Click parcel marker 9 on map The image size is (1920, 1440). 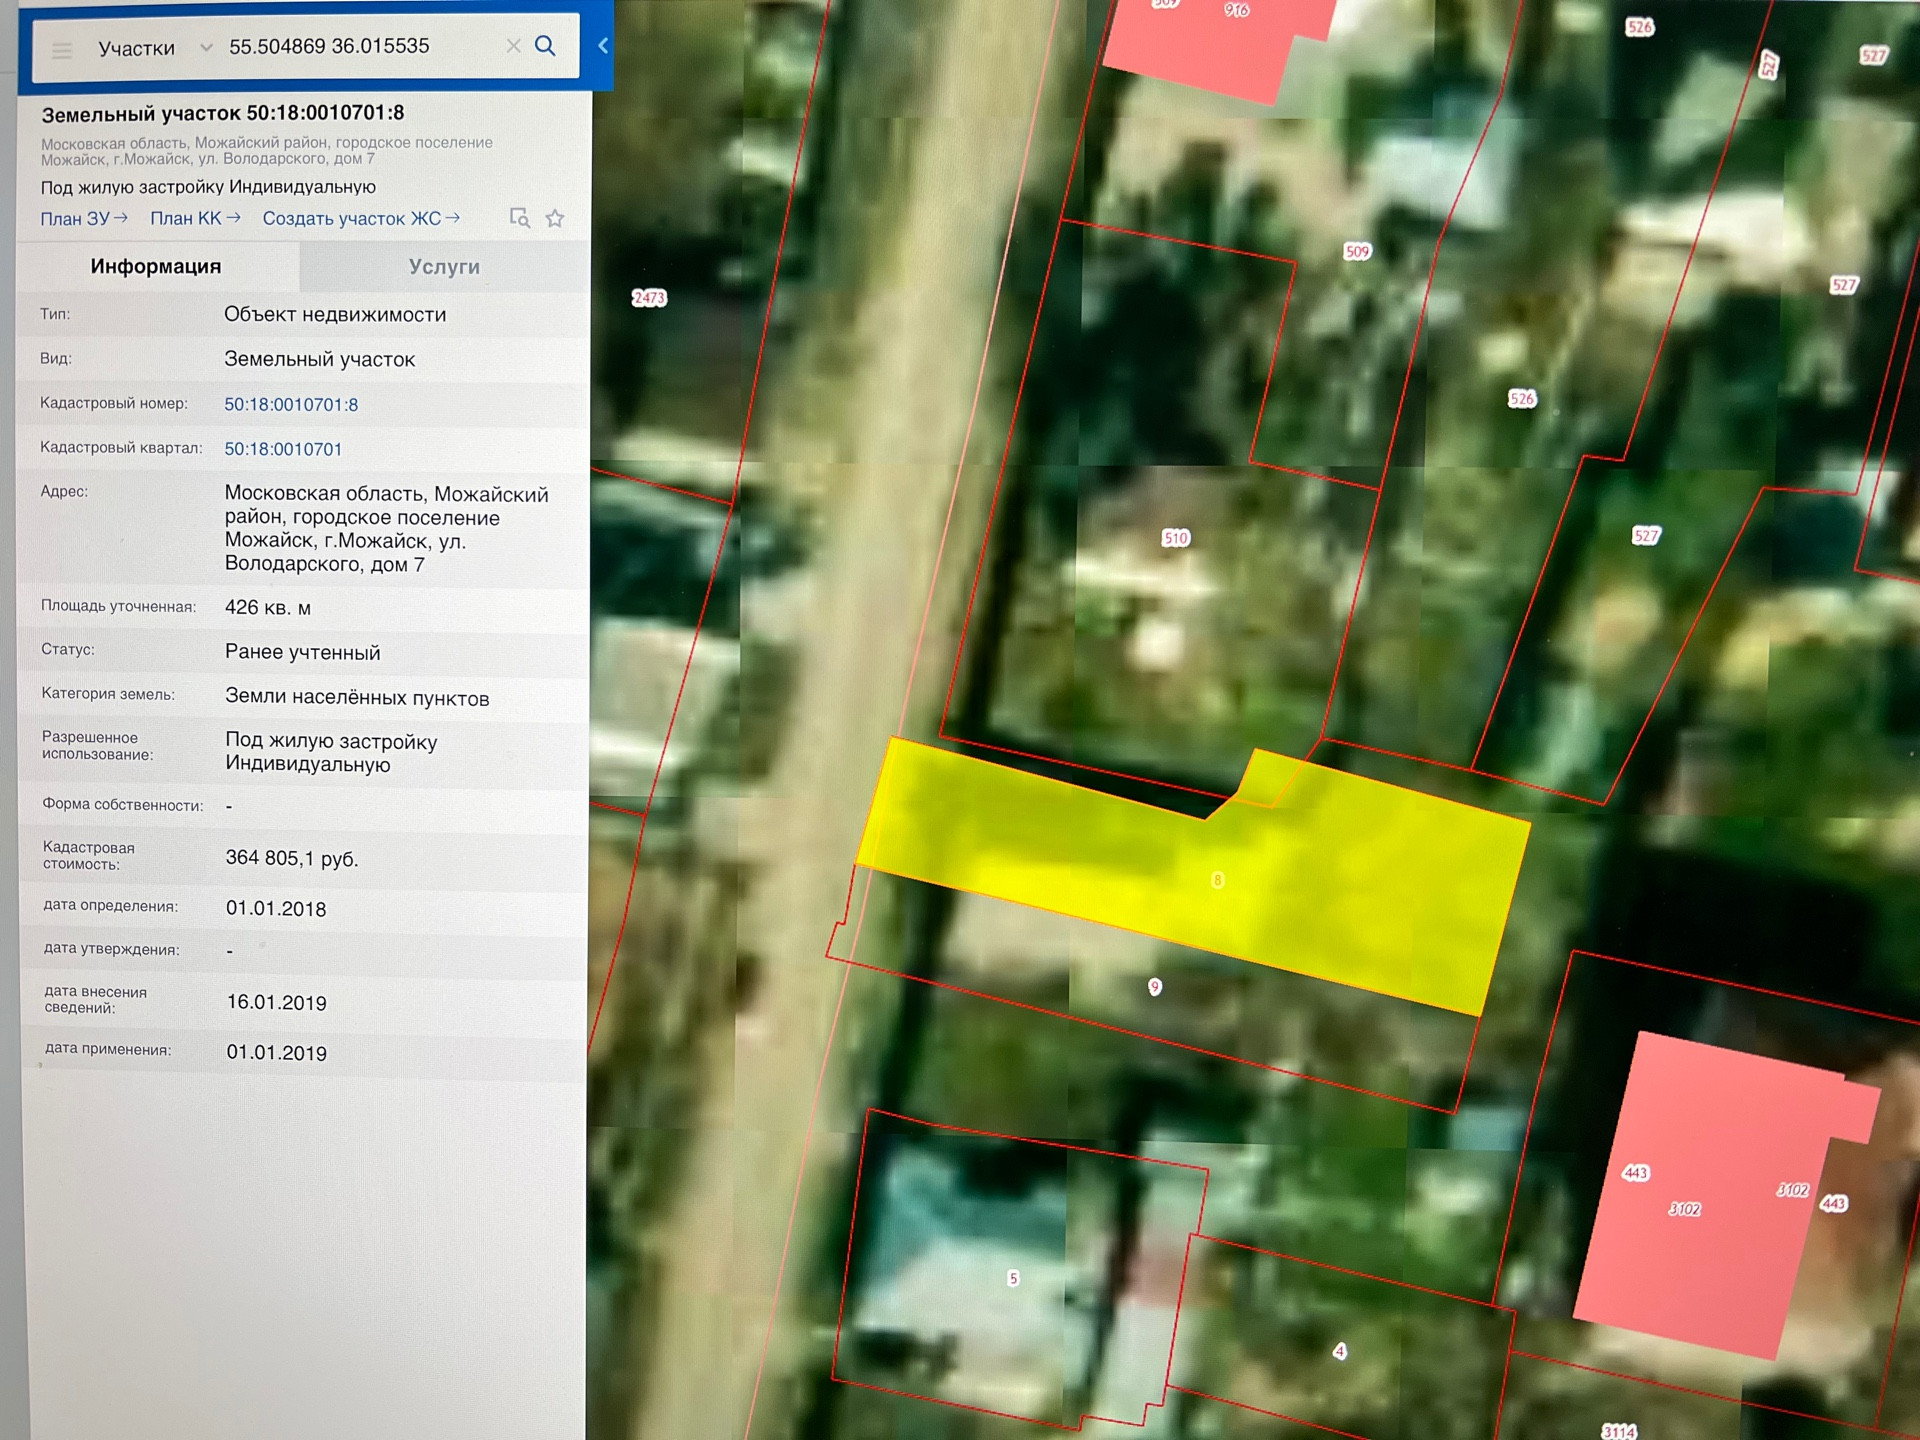pos(1155,987)
